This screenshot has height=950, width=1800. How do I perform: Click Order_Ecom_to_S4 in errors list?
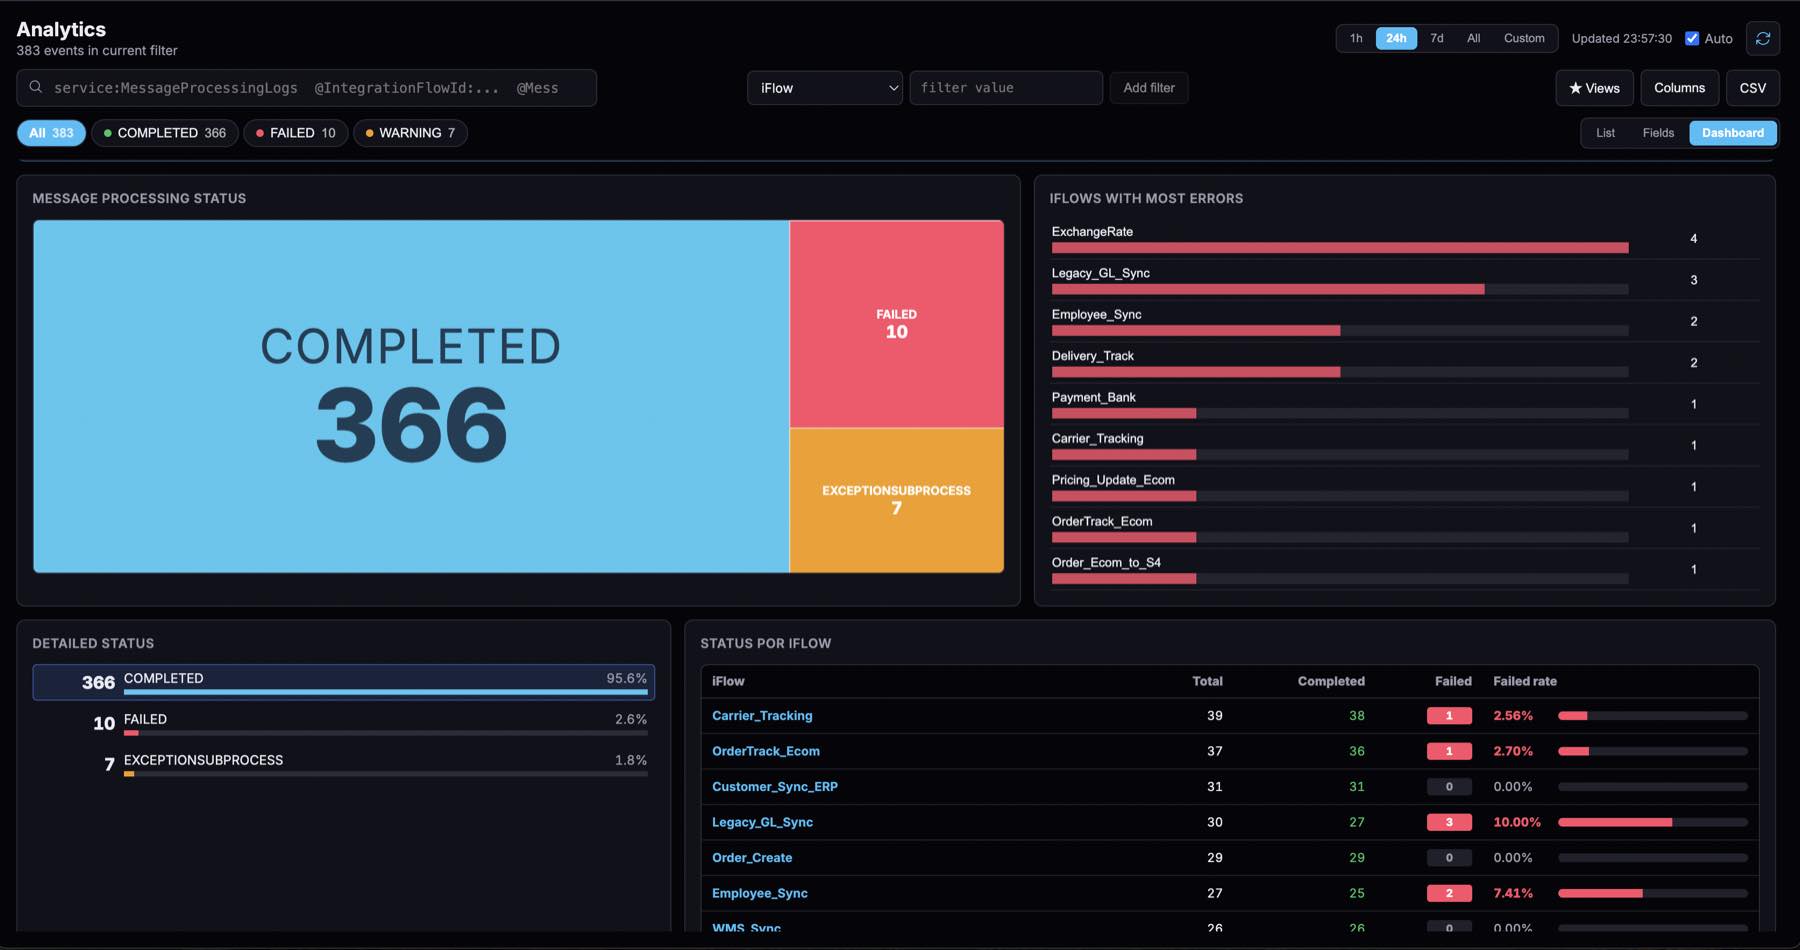[1106, 562]
